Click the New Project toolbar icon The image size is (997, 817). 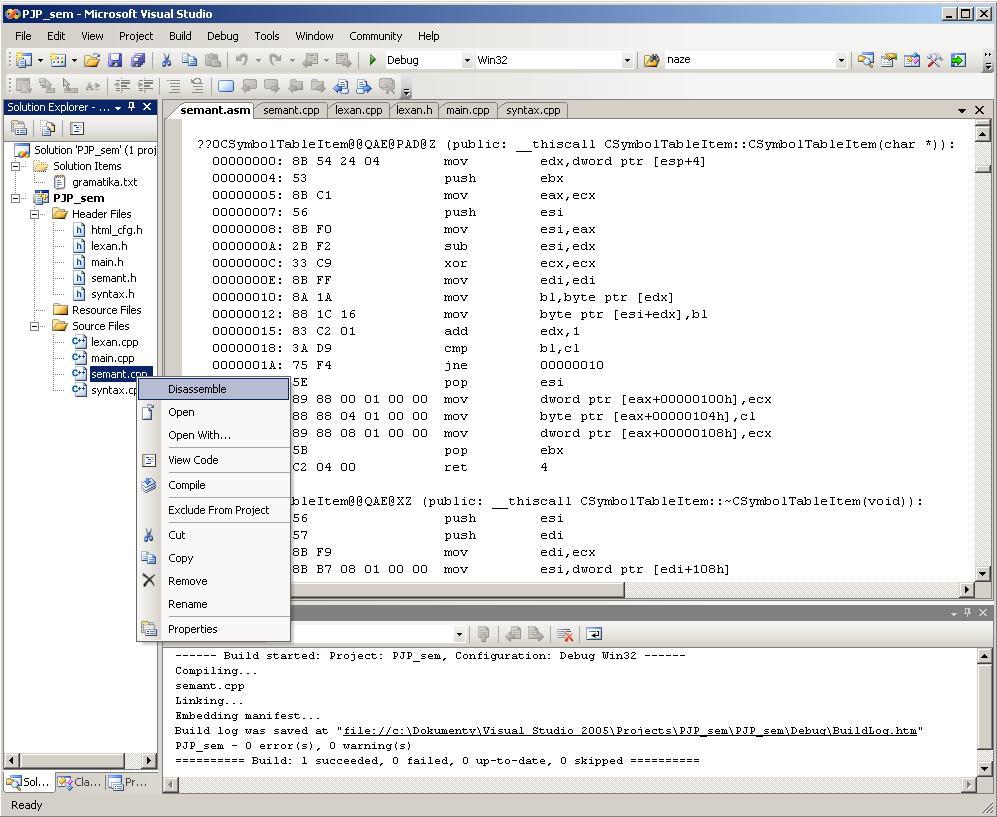[x=24, y=60]
